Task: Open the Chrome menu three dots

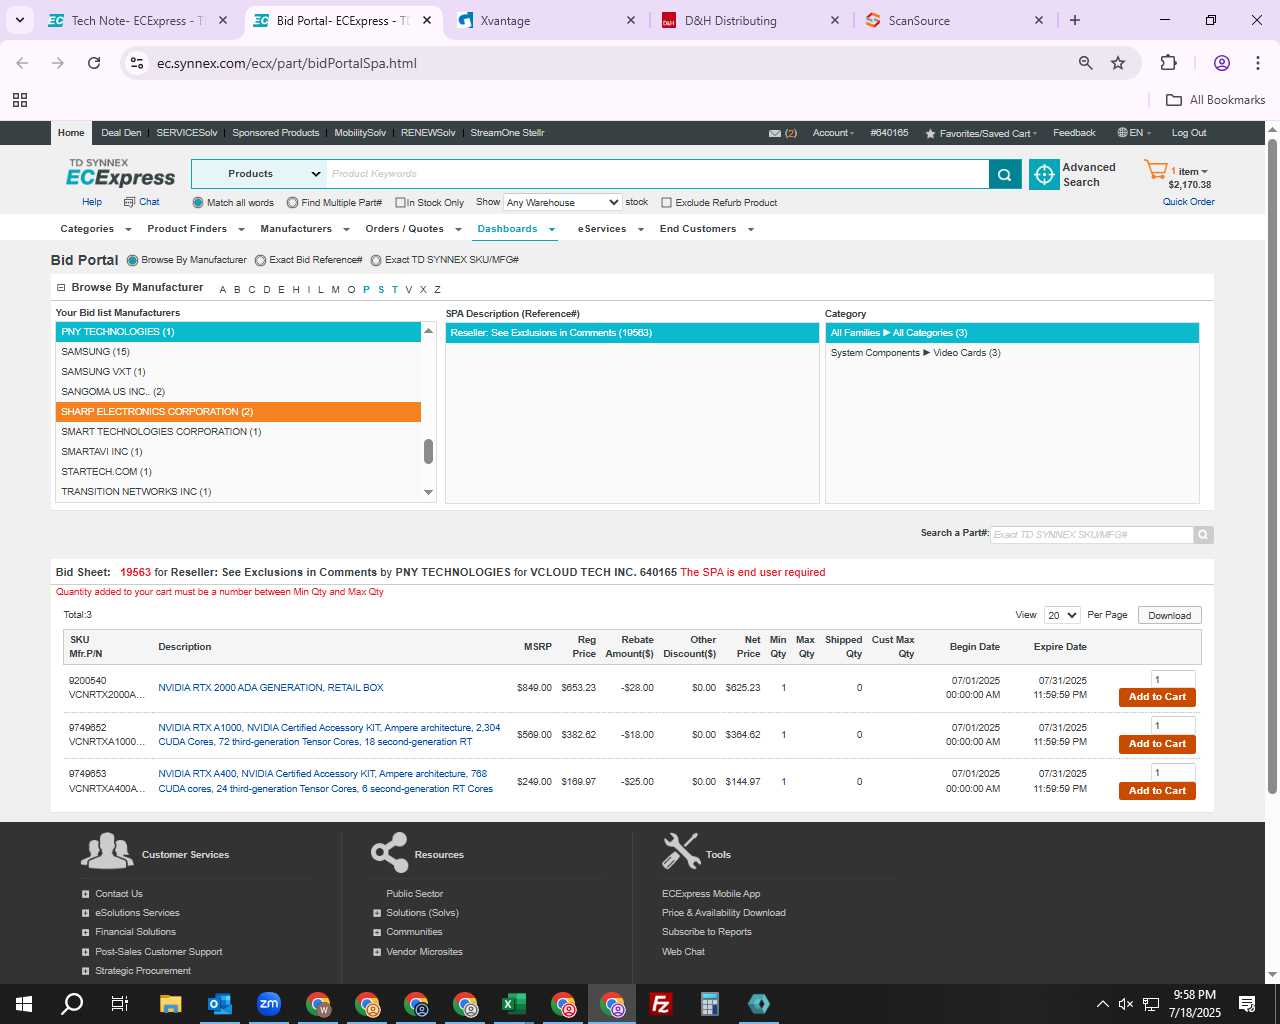Action: pos(1257,63)
